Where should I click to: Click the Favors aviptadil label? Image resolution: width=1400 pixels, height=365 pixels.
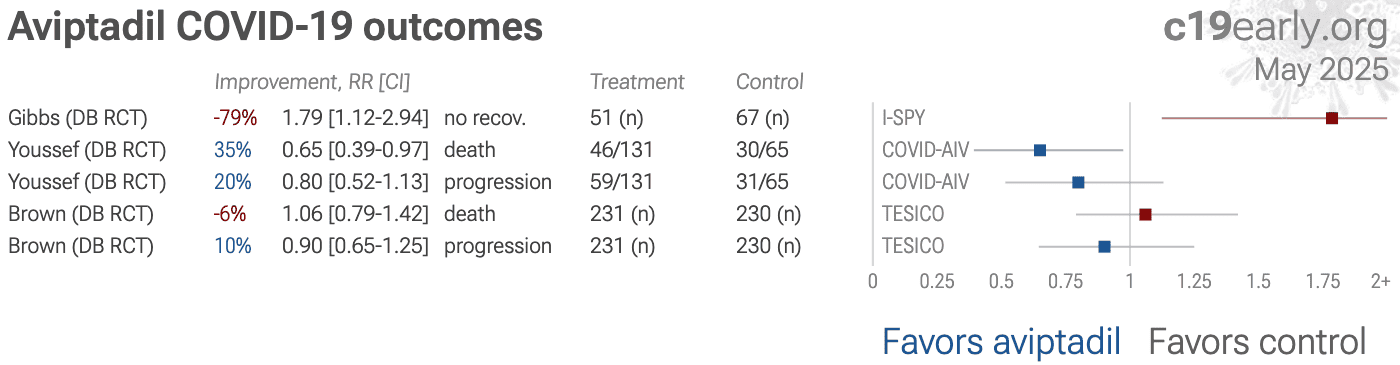pos(1001,342)
